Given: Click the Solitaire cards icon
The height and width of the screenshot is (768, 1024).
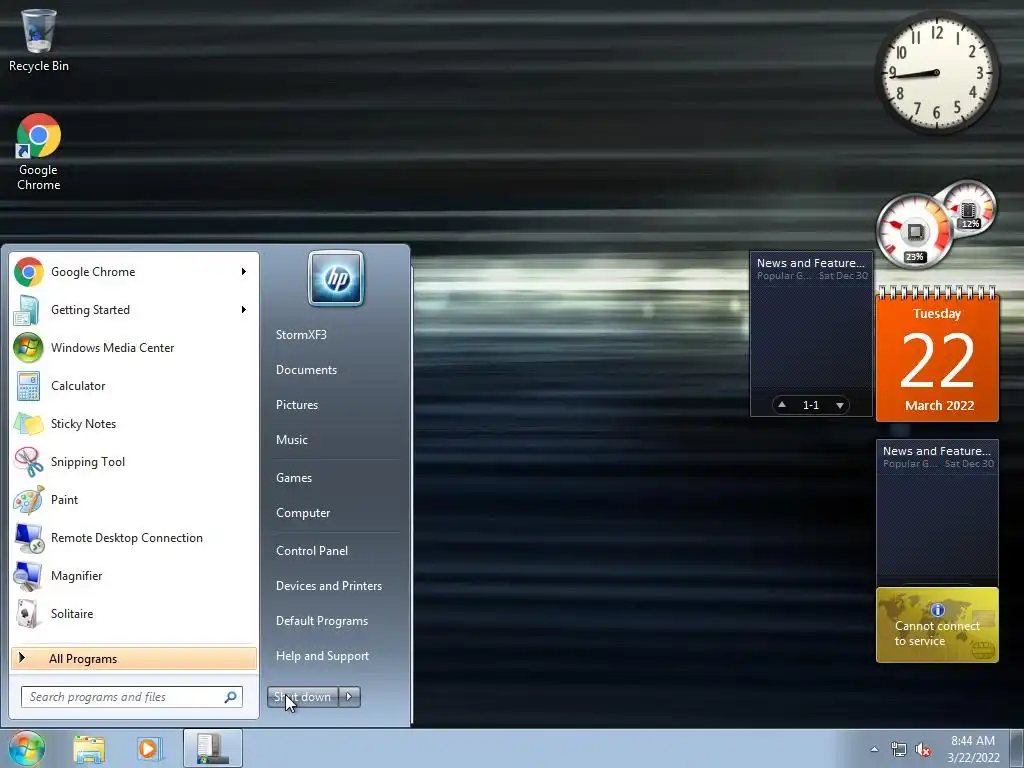Looking at the screenshot, I should (x=27, y=613).
